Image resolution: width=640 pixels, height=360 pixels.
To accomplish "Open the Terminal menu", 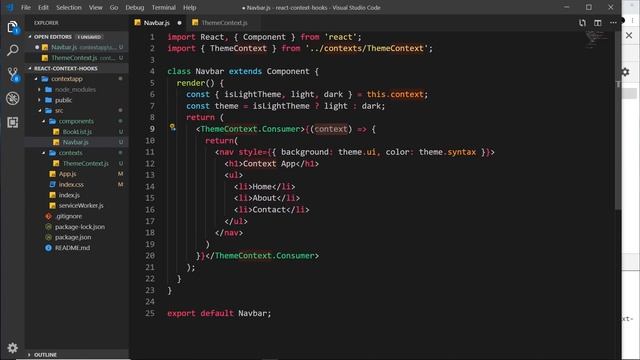I will [x=164, y=7].
